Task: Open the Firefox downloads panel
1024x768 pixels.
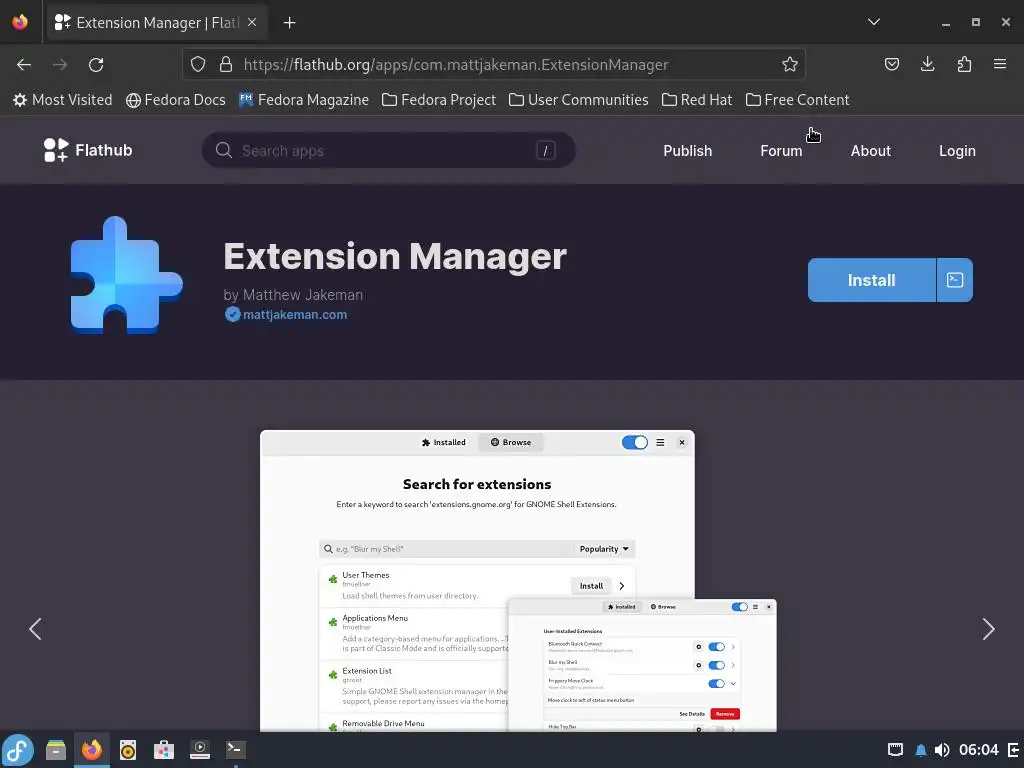Action: 927,64
